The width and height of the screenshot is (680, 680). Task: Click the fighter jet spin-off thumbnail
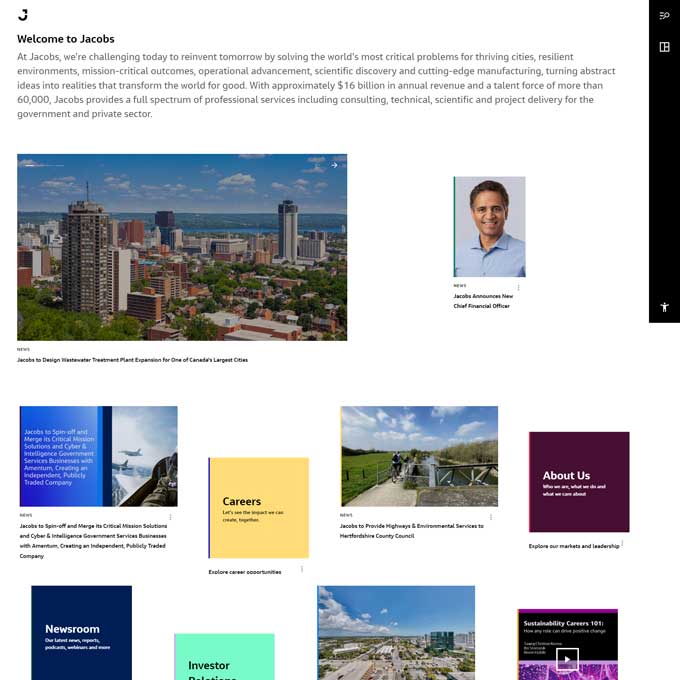coord(98,456)
